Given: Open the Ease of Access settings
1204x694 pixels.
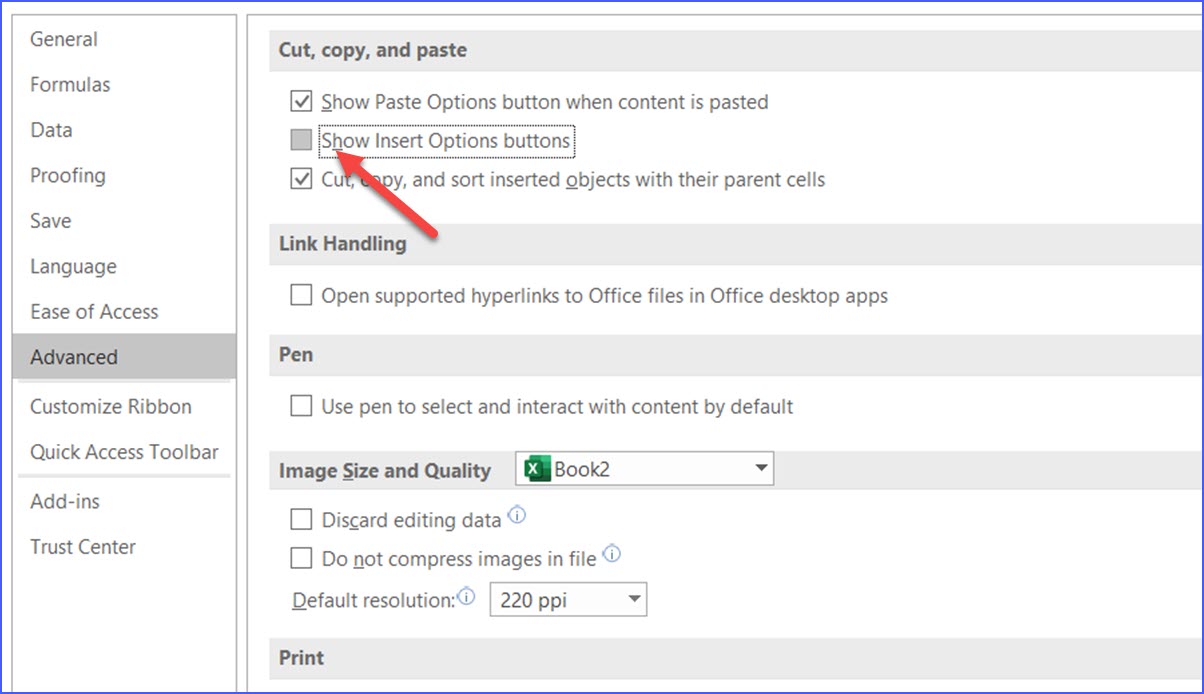Looking at the screenshot, I should point(94,311).
